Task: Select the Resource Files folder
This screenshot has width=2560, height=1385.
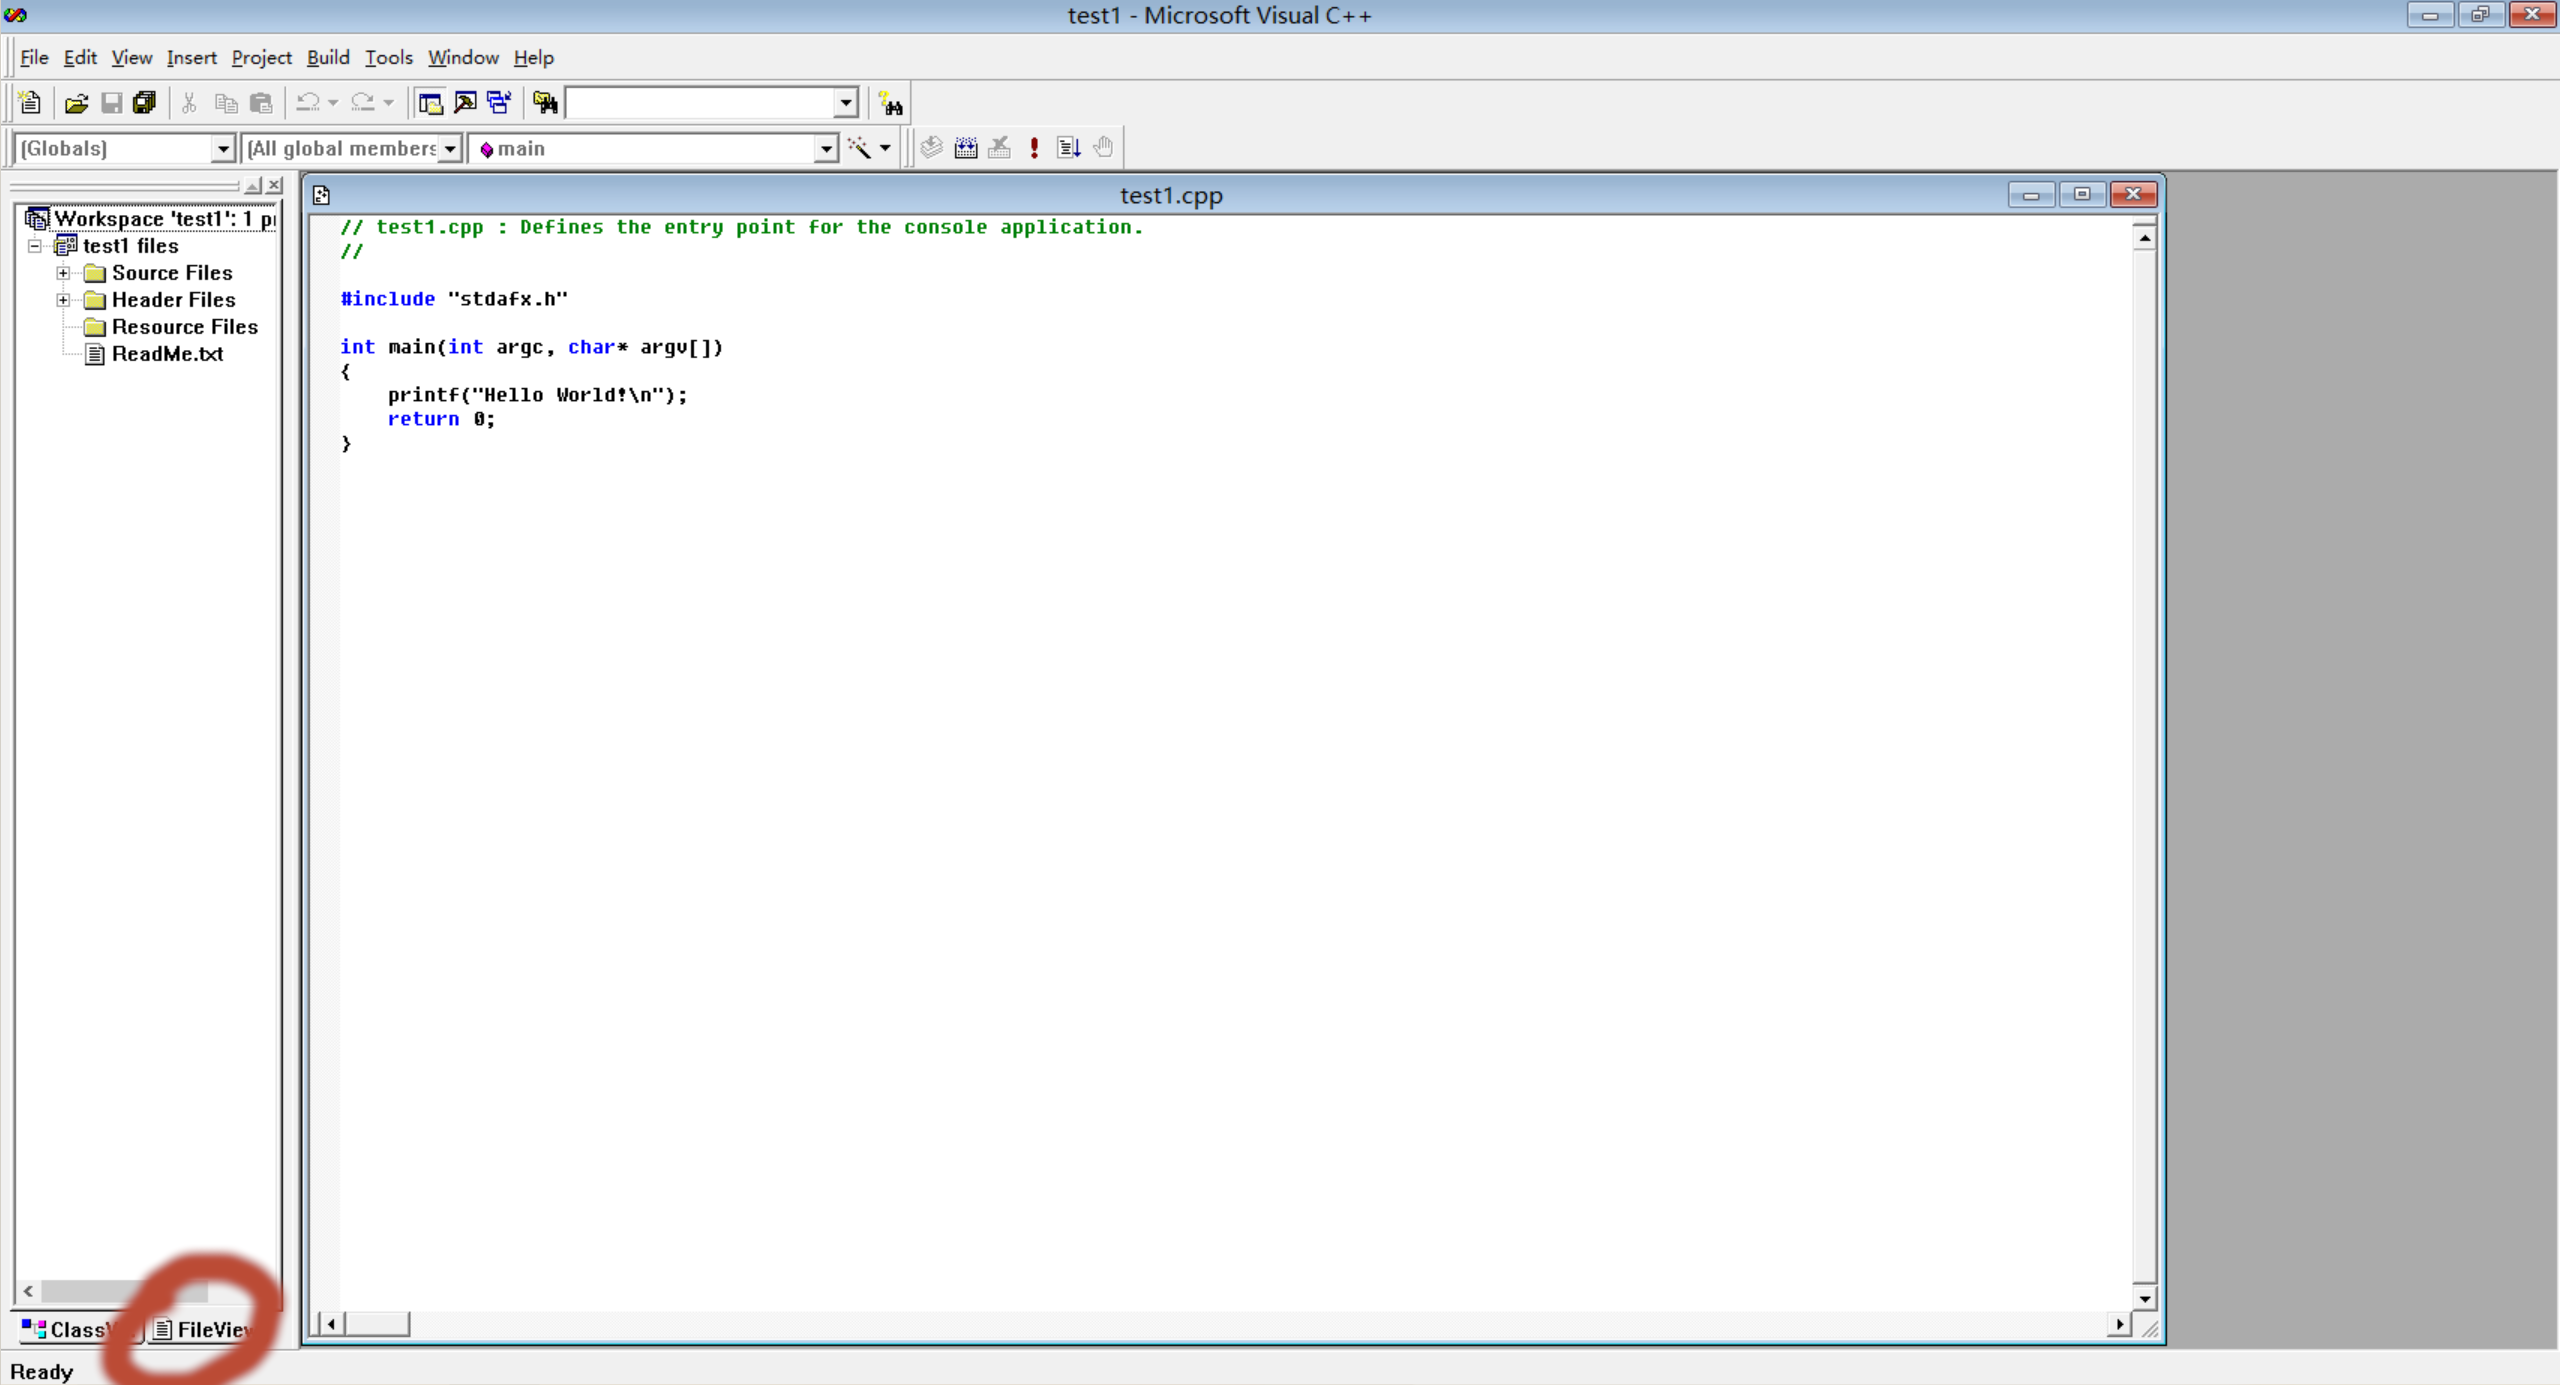Action: 184,327
